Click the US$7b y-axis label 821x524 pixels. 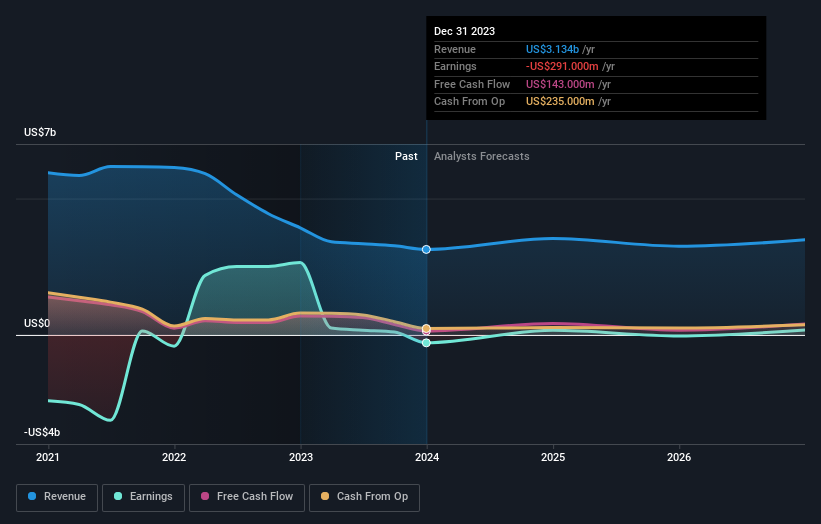(40, 132)
